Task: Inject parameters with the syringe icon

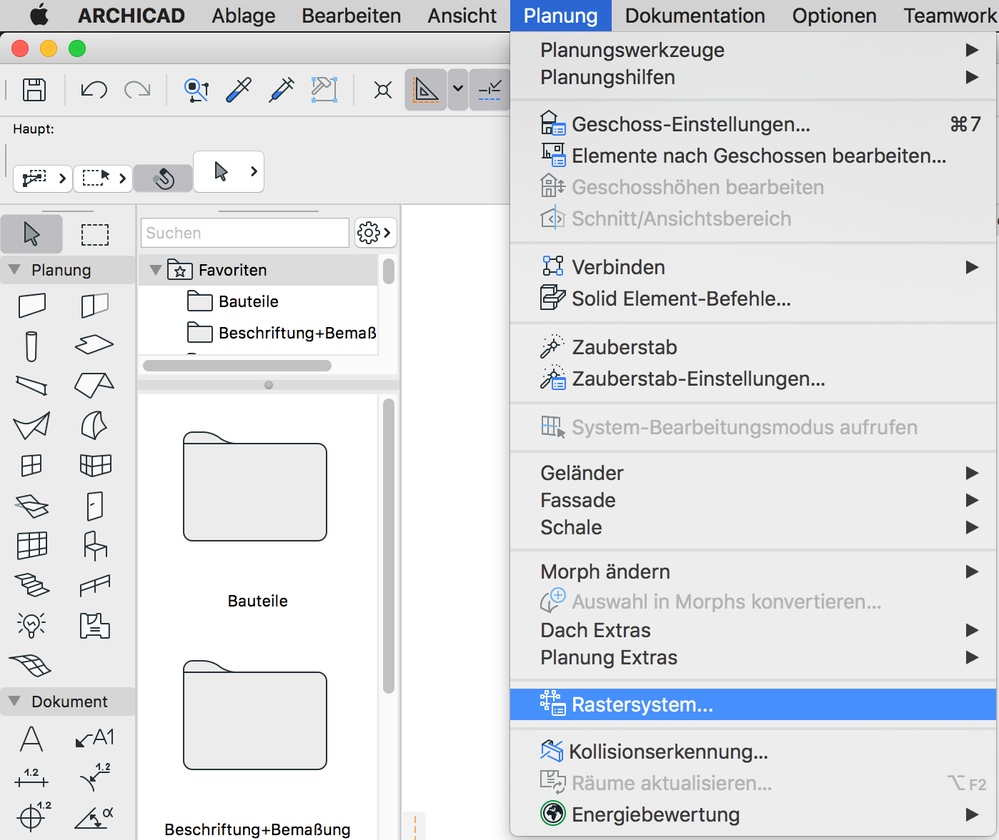Action: point(281,90)
